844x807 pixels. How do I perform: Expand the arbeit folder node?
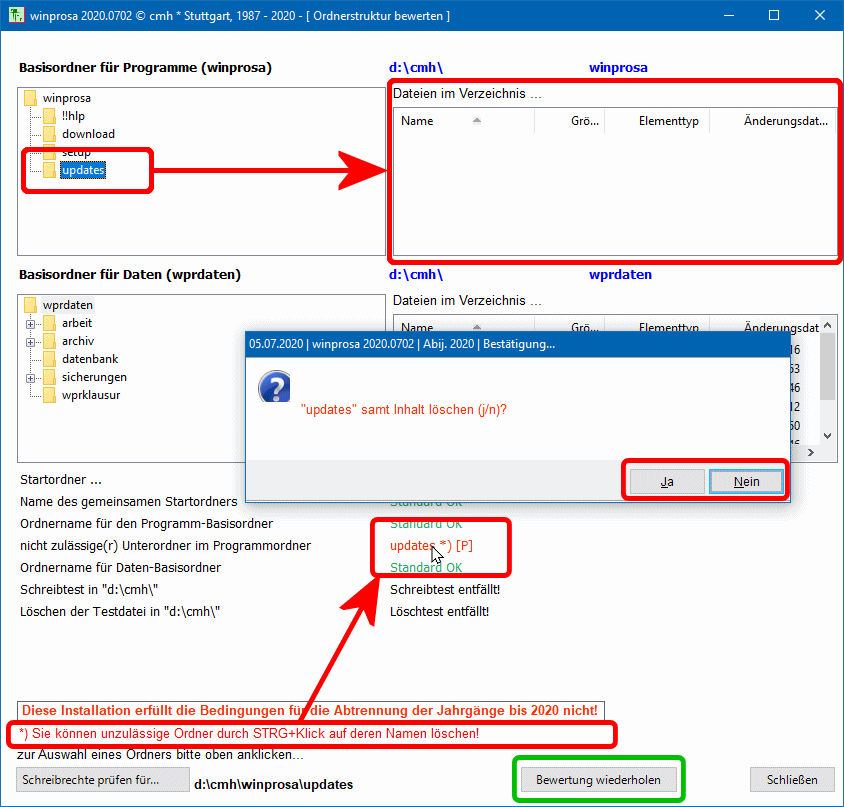(x=30, y=324)
